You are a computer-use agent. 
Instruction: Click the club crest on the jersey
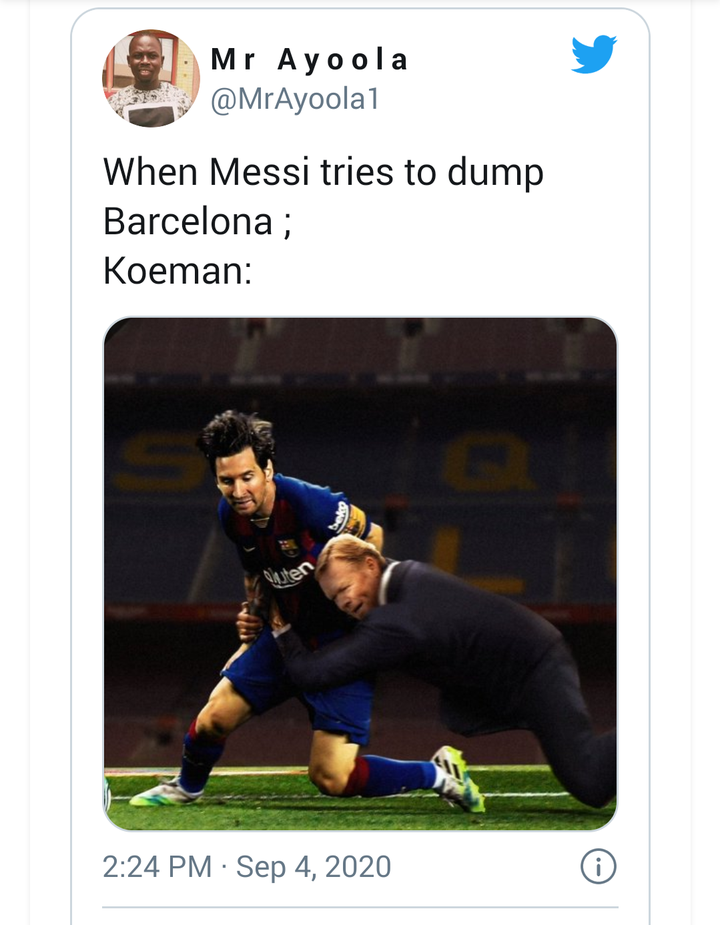coord(288,547)
